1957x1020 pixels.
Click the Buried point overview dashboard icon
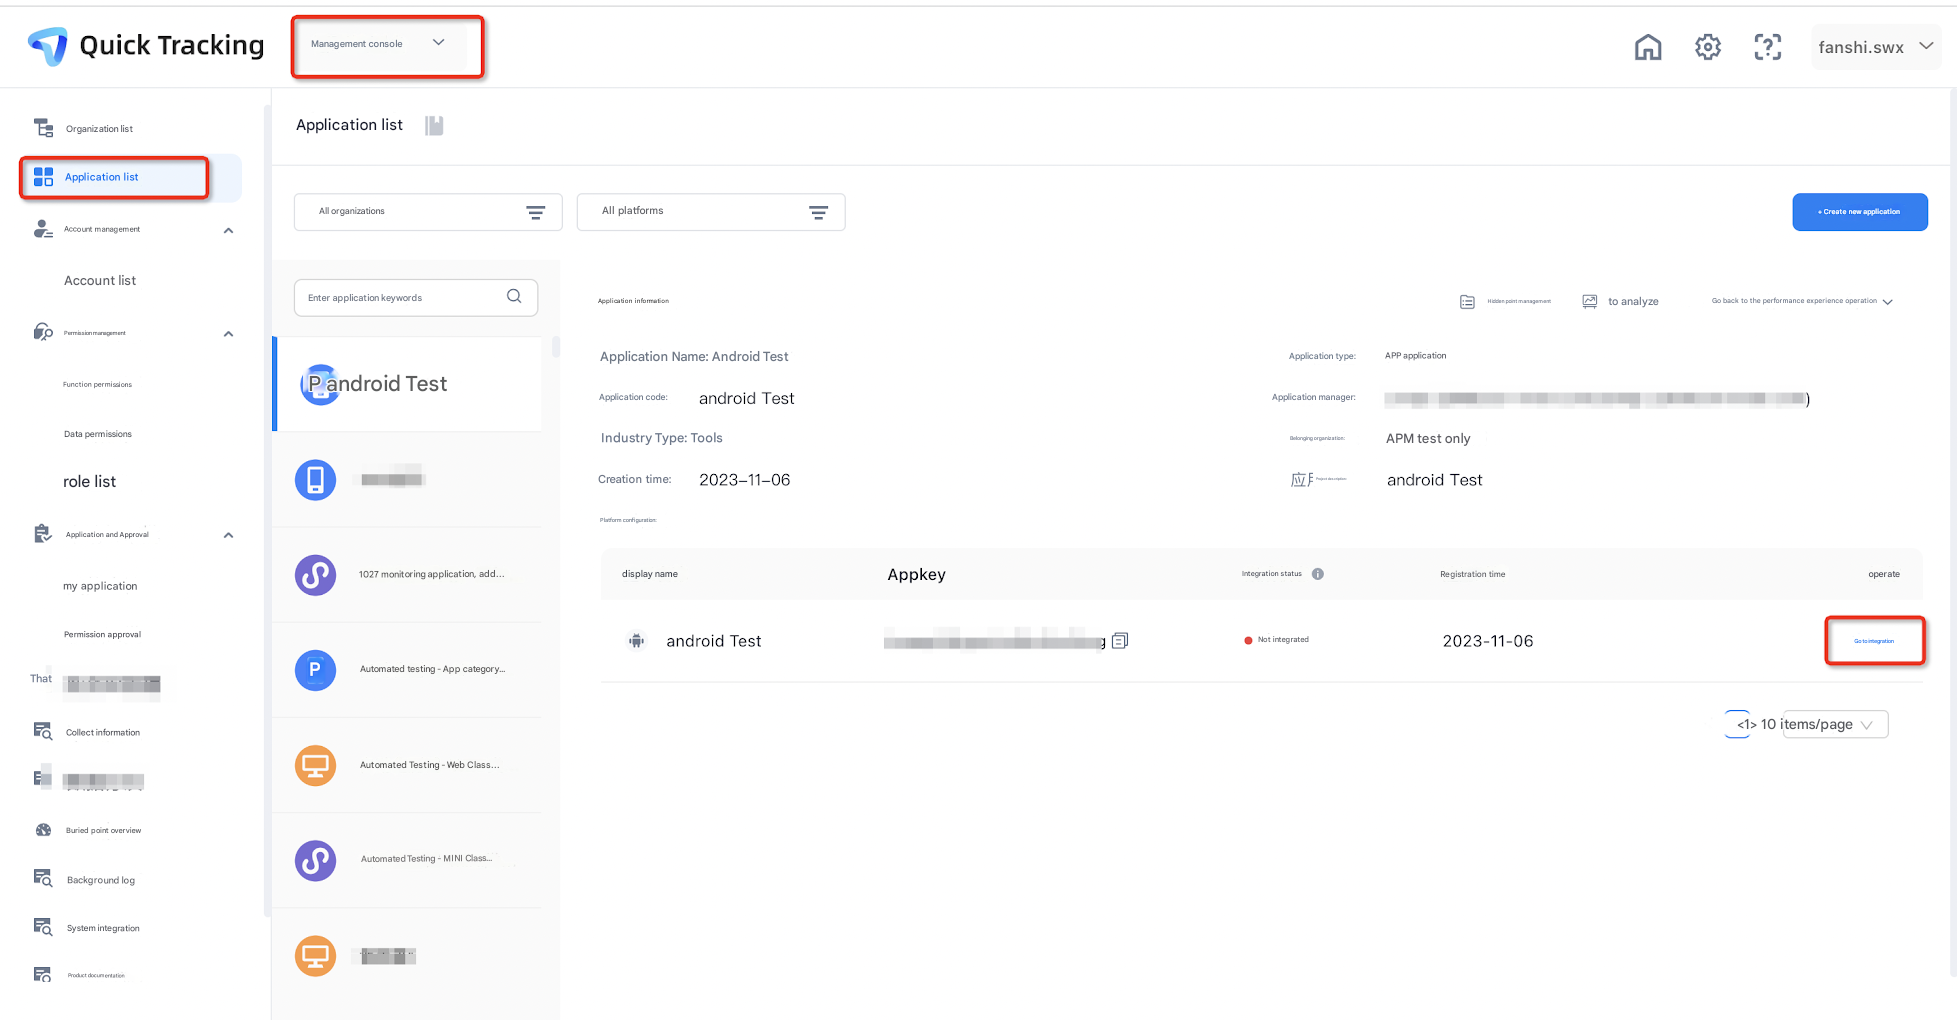tap(43, 830)
